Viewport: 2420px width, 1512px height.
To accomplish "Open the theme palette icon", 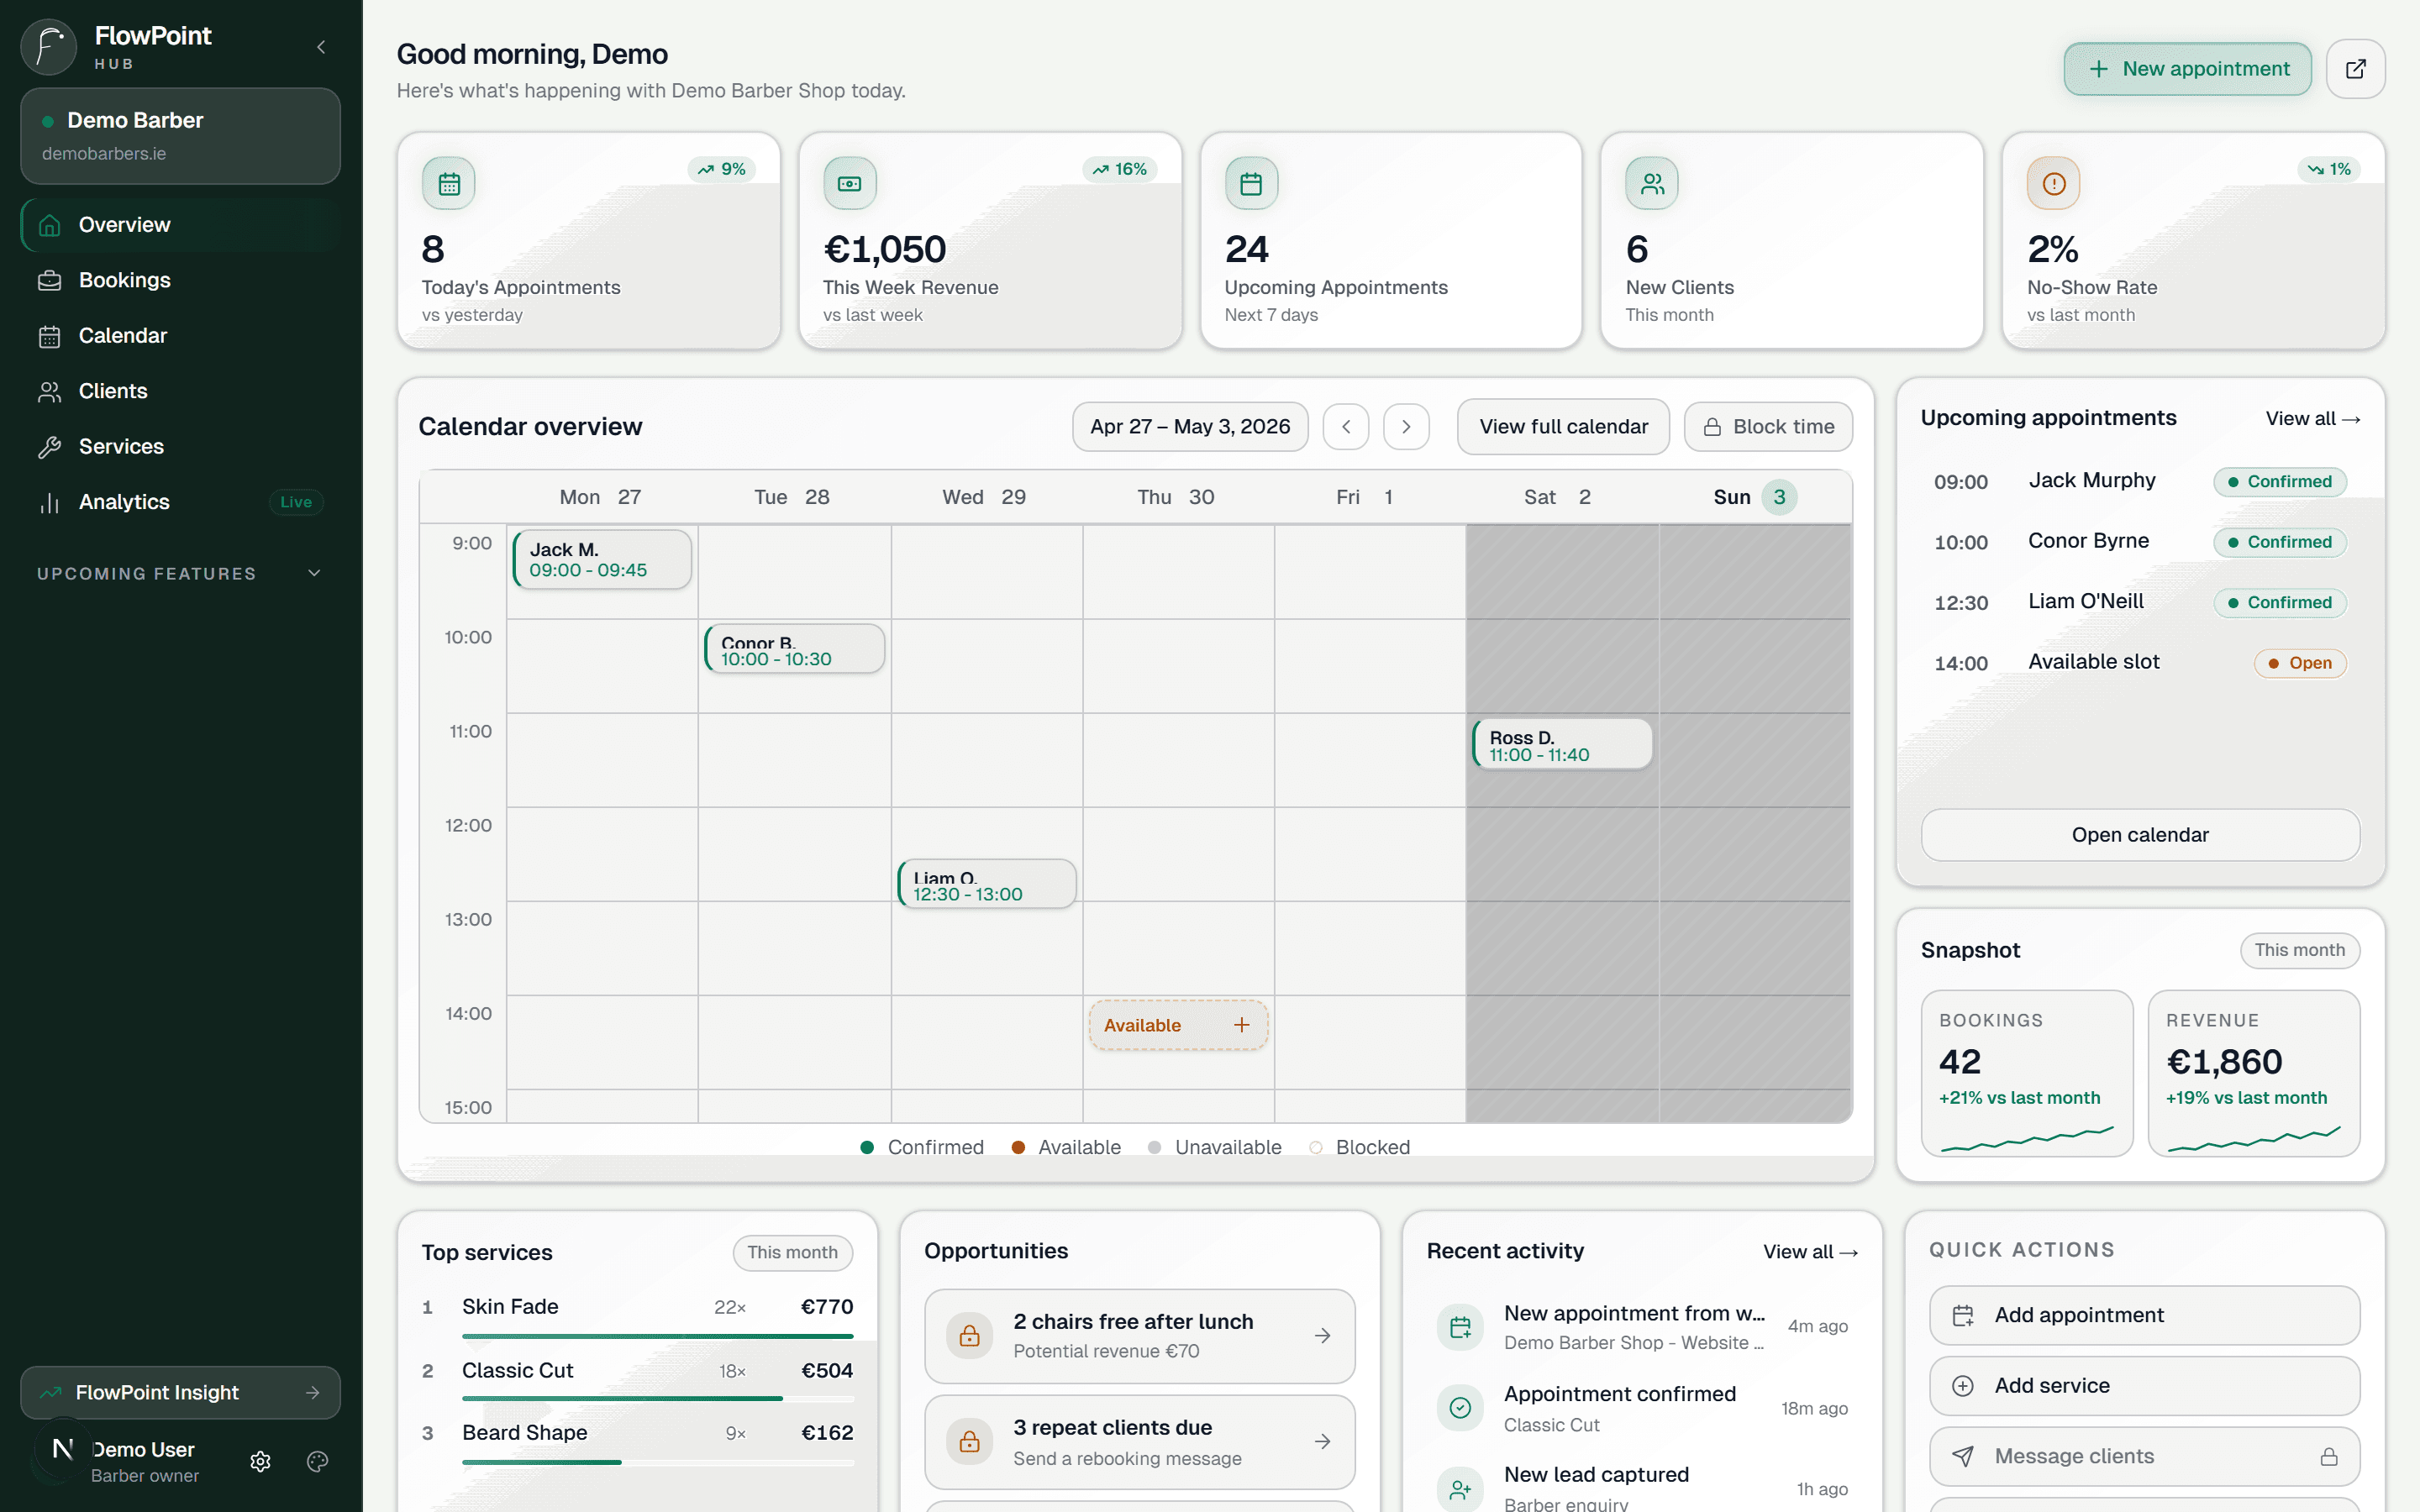I will (318, 1461).
